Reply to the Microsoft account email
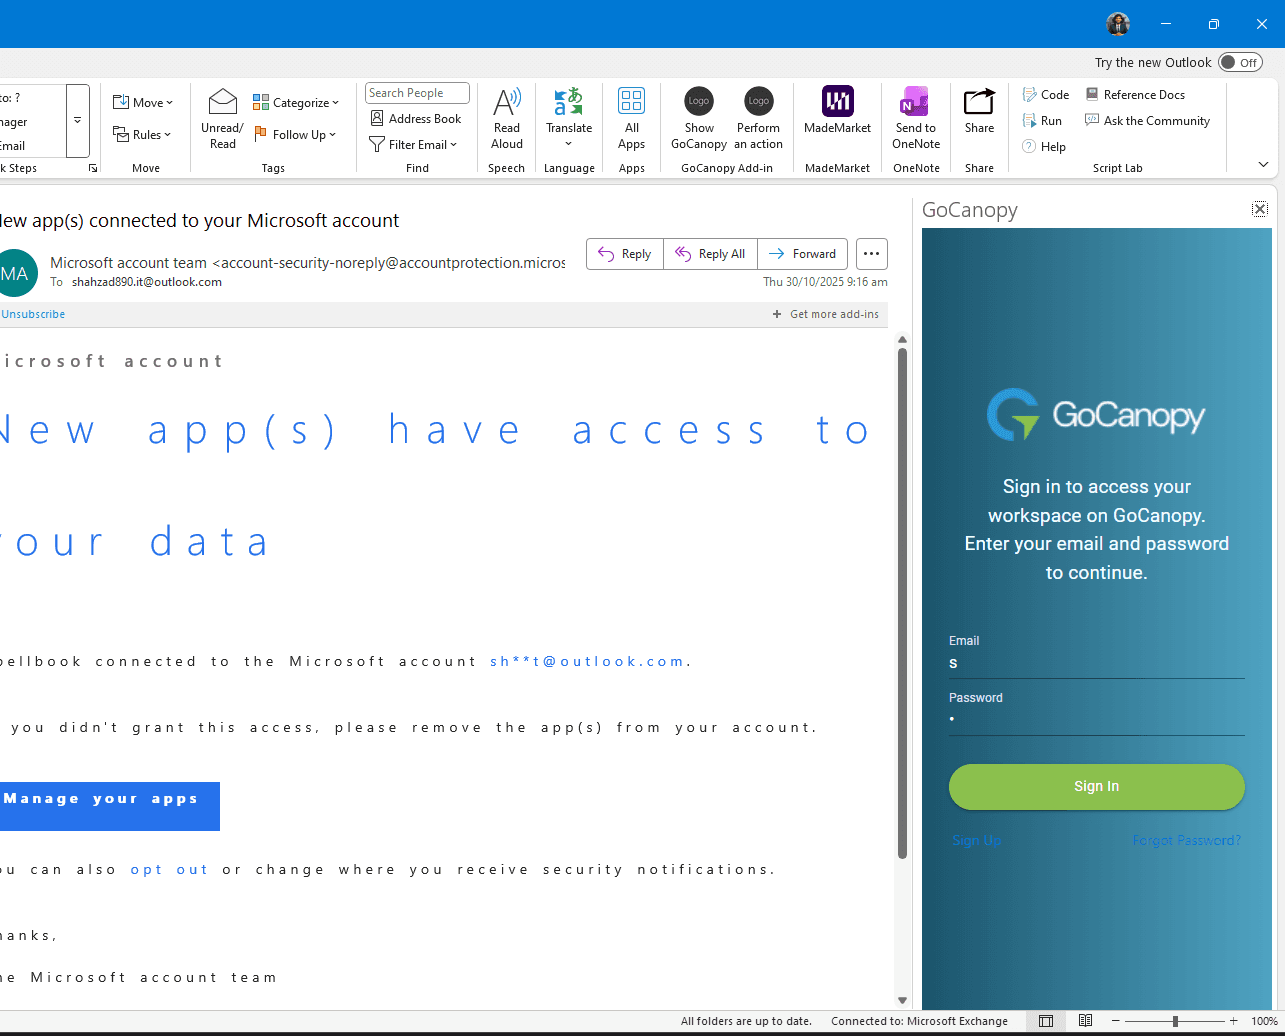This screenshot has height=1036, width=1285. pos(625,254)
